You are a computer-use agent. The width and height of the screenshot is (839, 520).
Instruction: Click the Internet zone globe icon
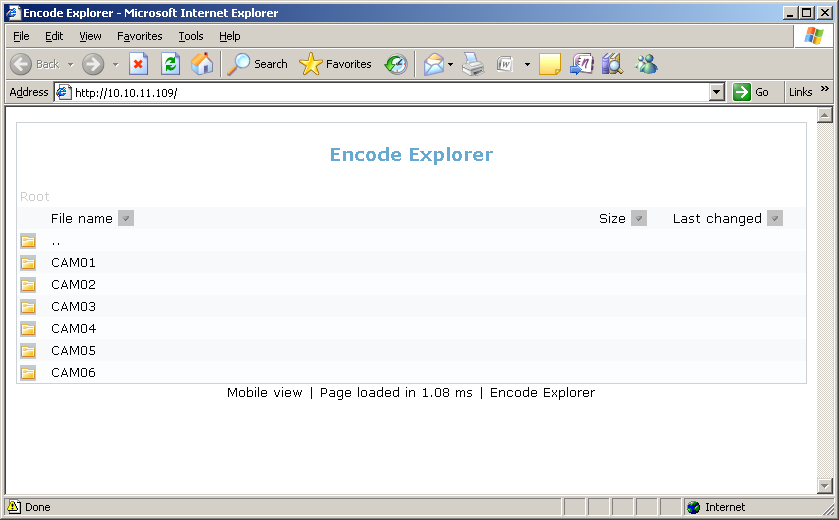[x=693, y=507]
